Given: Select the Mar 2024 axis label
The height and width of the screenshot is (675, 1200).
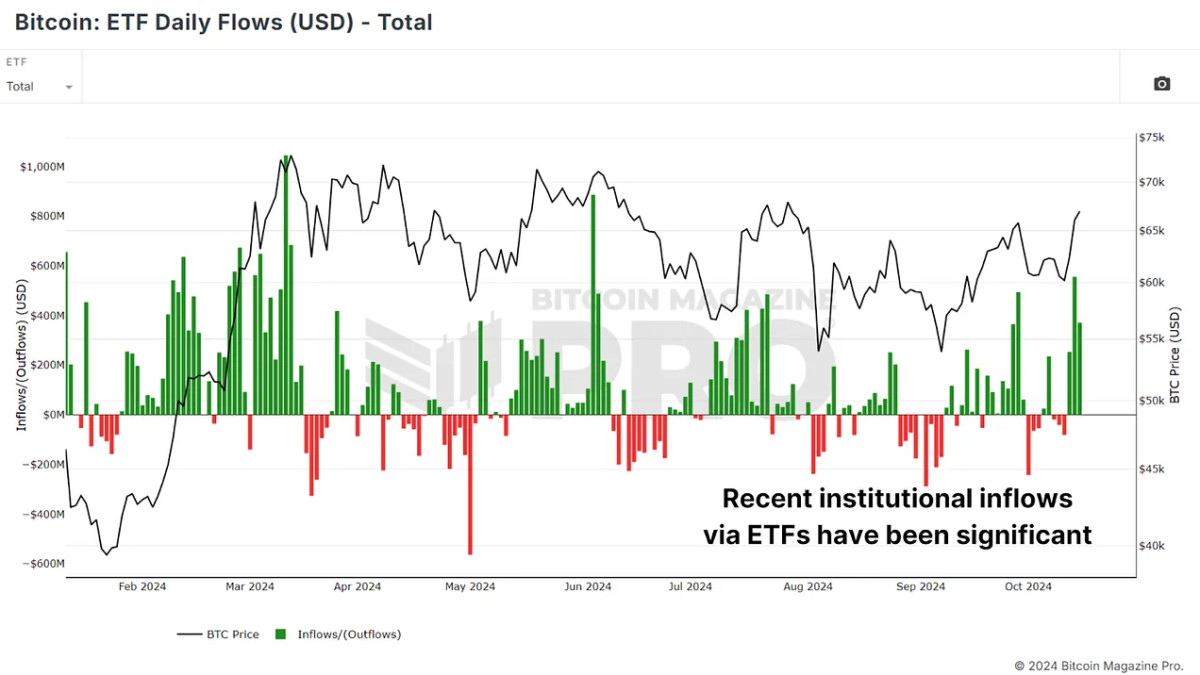Looking at the screenshot, I should tap(249, 587).
